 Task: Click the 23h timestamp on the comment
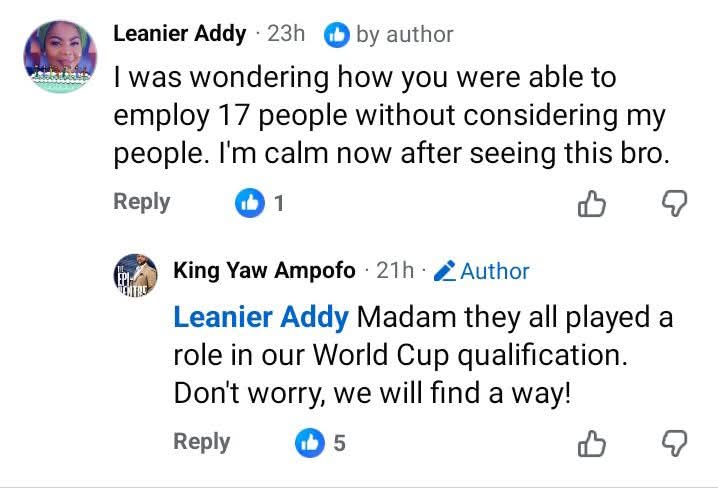286,34
